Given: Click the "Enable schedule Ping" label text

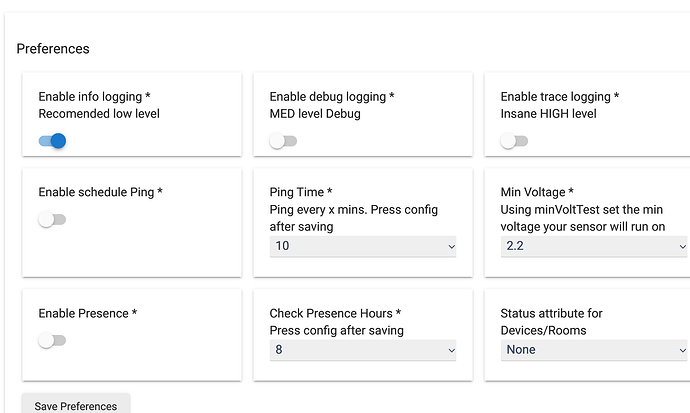Looking at the screenshot, I should [x=100, y=192].
